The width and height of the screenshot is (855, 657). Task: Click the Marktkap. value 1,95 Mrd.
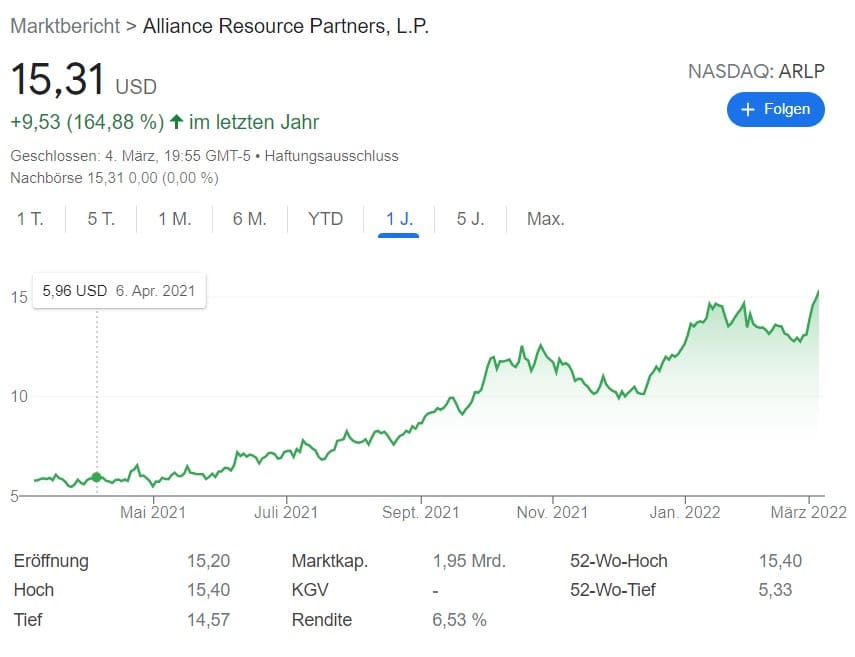click(x=469, y=561)
